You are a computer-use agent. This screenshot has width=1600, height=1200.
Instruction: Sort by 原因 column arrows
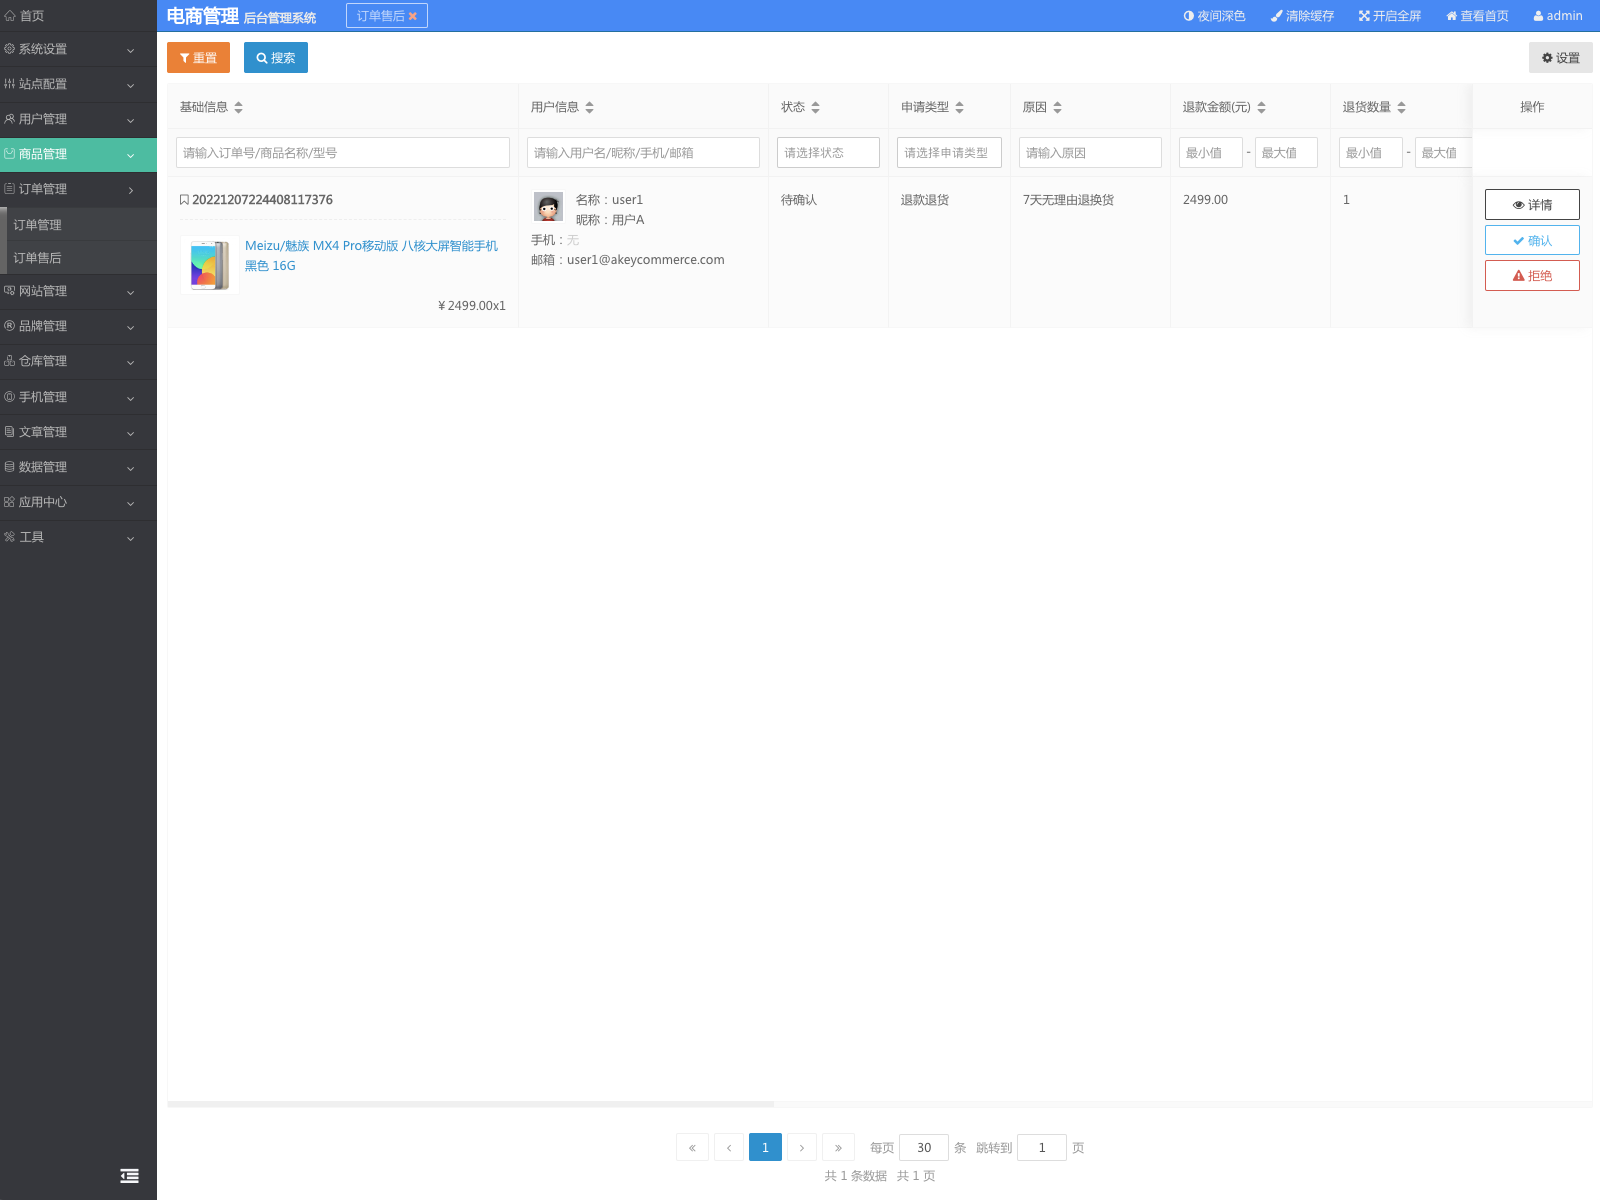pyautogui.click(x=1057, y=107)
